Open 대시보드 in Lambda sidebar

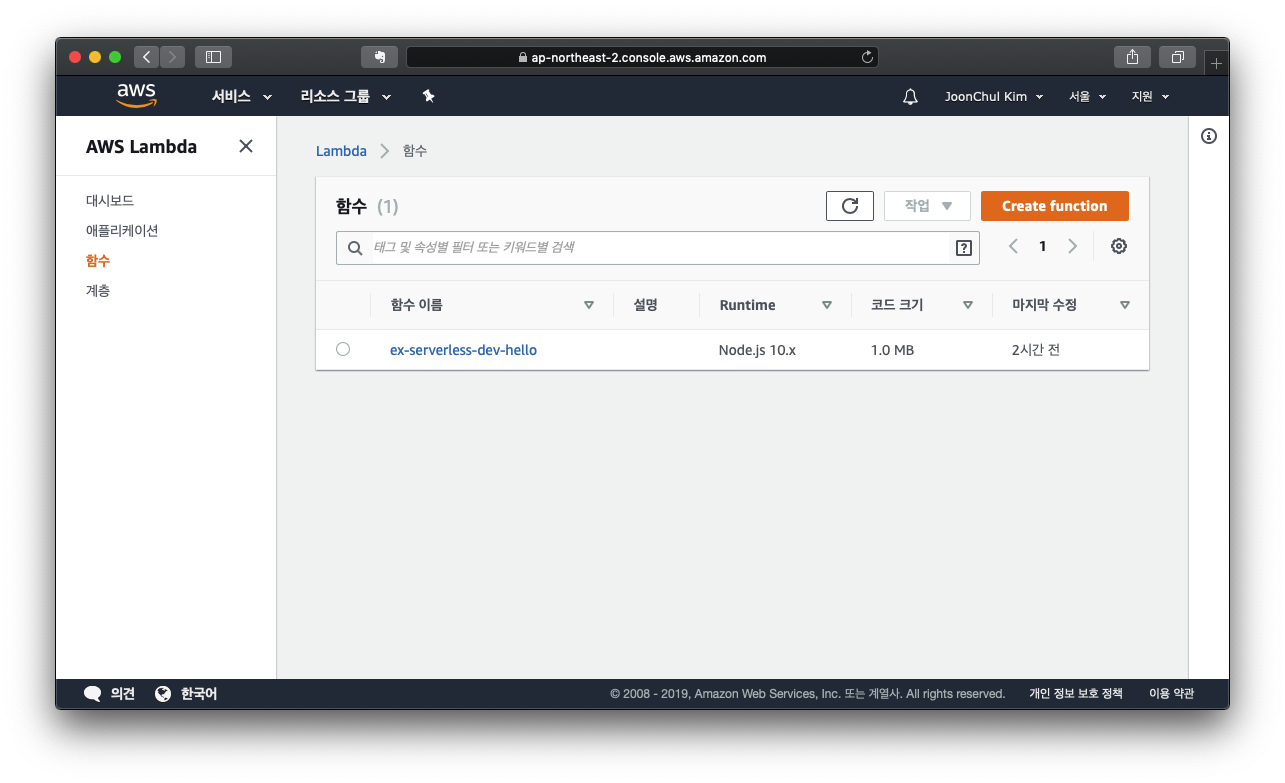pos(110,201)
